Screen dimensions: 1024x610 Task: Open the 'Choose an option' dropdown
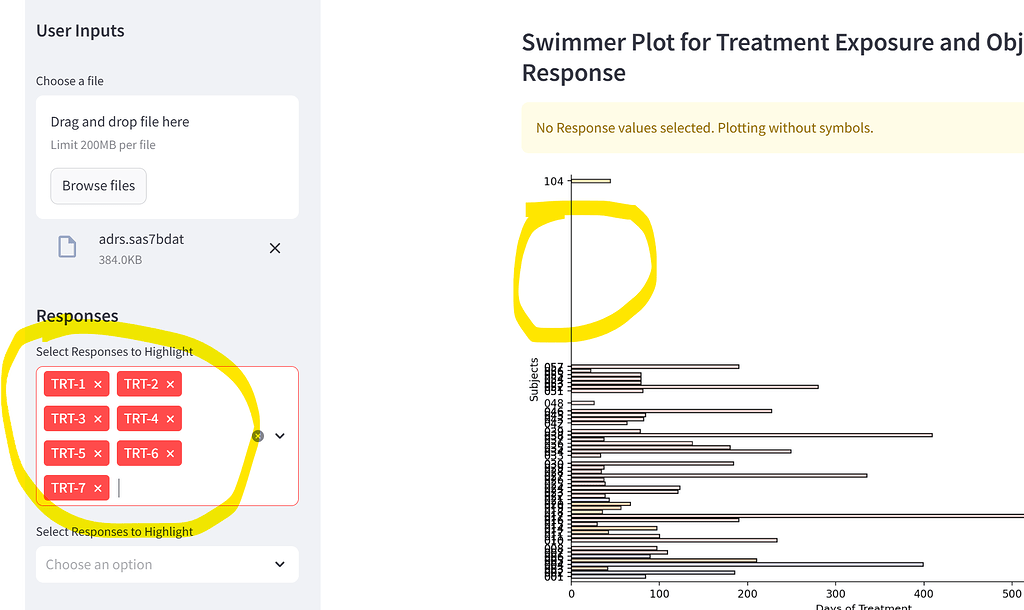point(150,564)
